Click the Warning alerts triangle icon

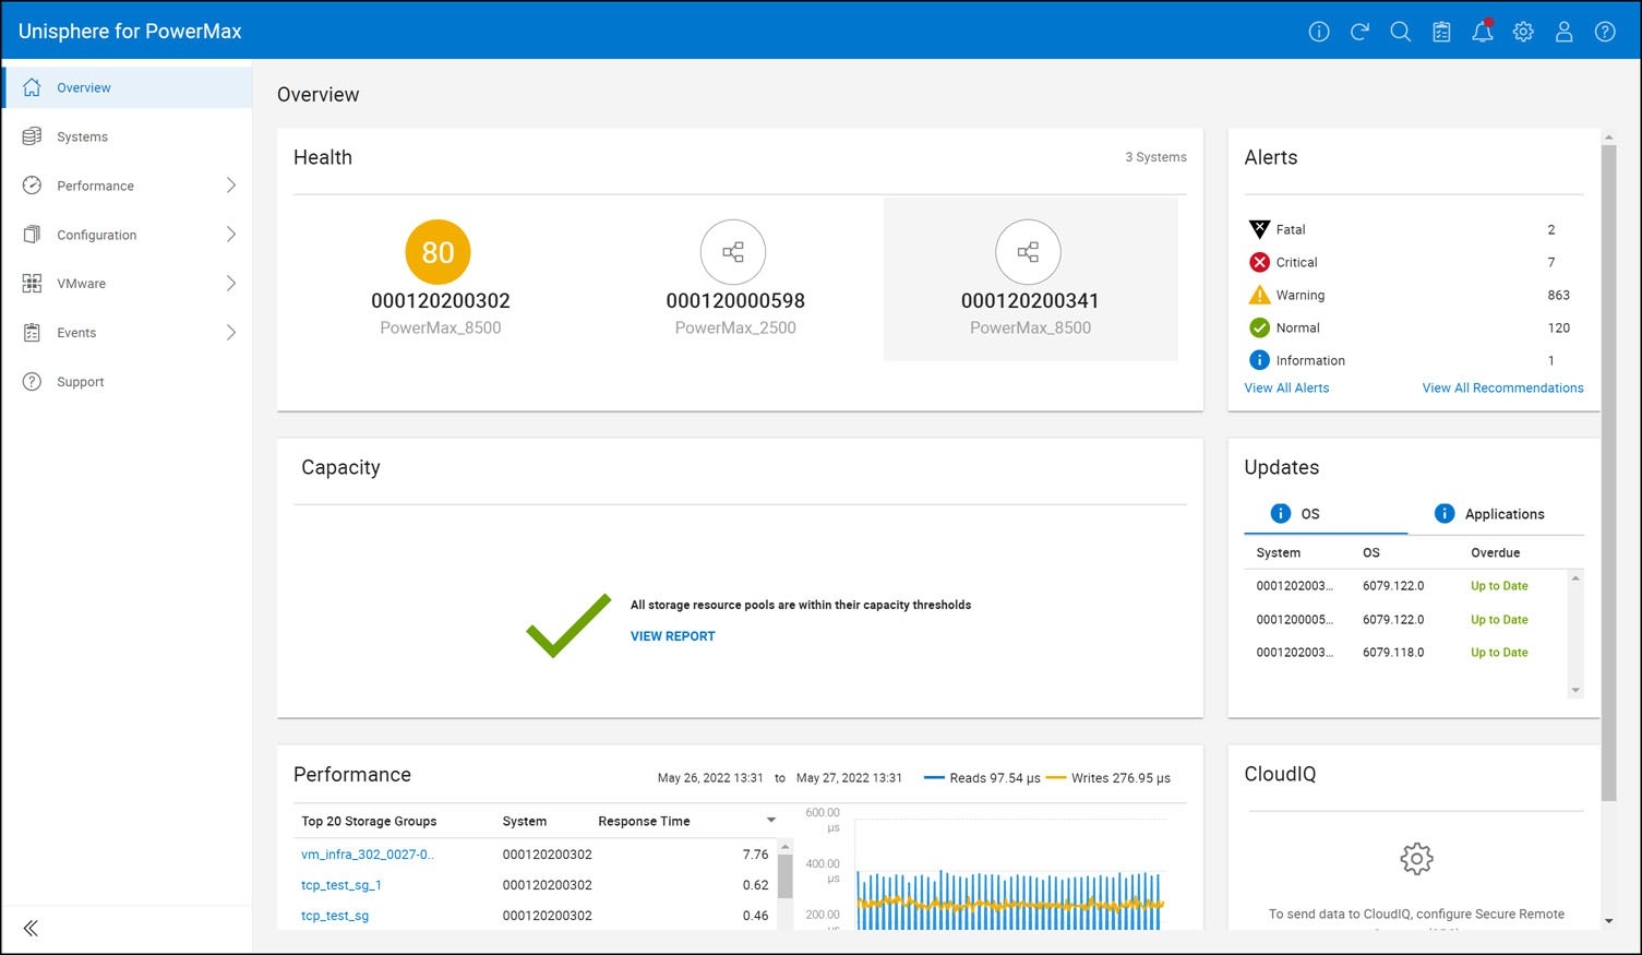coord(1259,295)
